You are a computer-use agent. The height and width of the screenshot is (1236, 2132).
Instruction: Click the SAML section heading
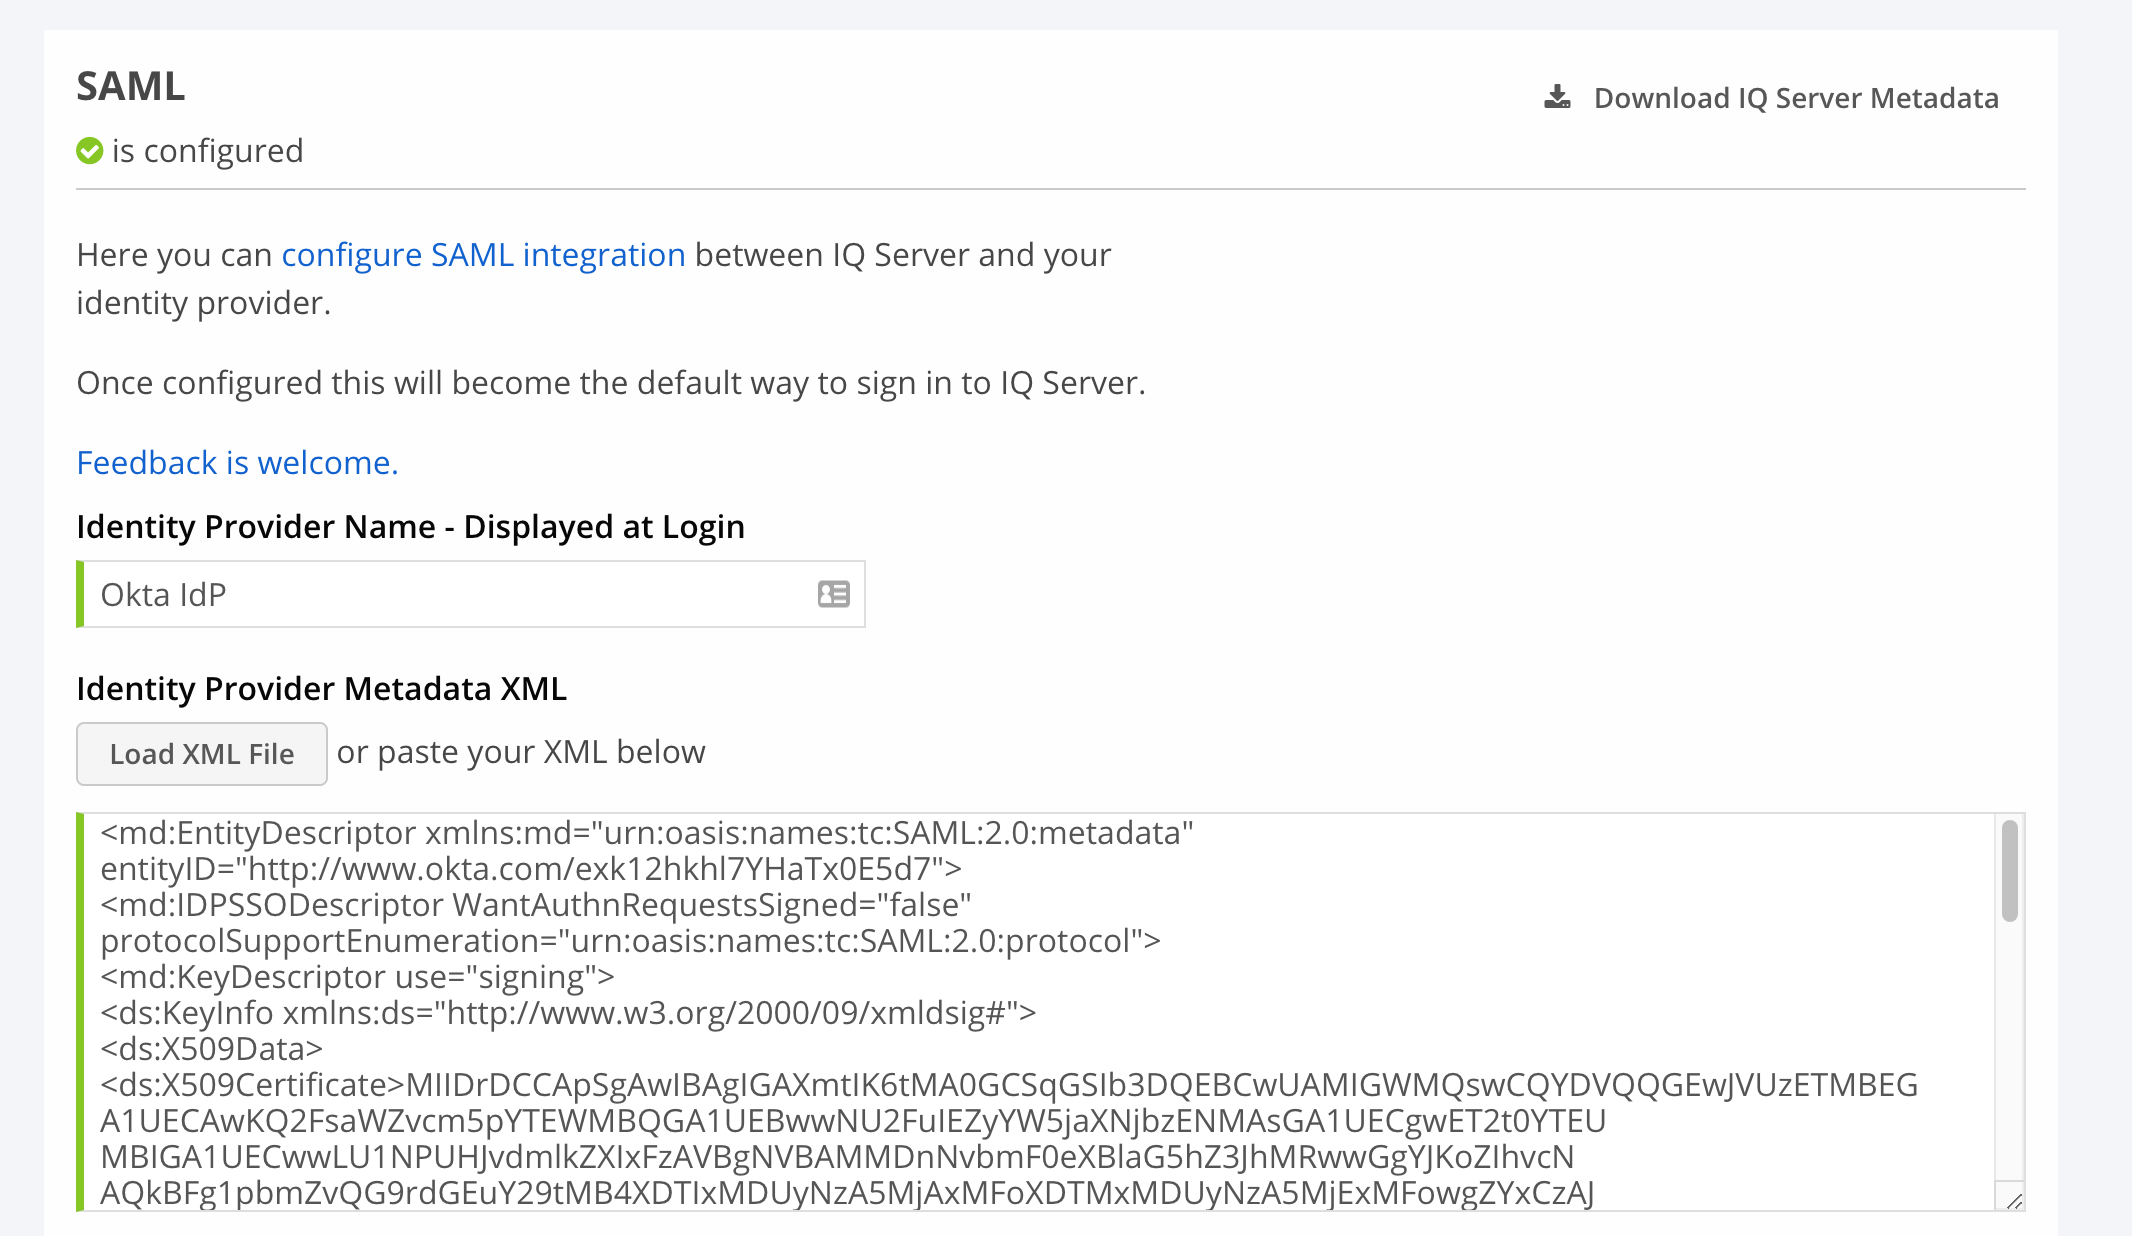(131, 87)
